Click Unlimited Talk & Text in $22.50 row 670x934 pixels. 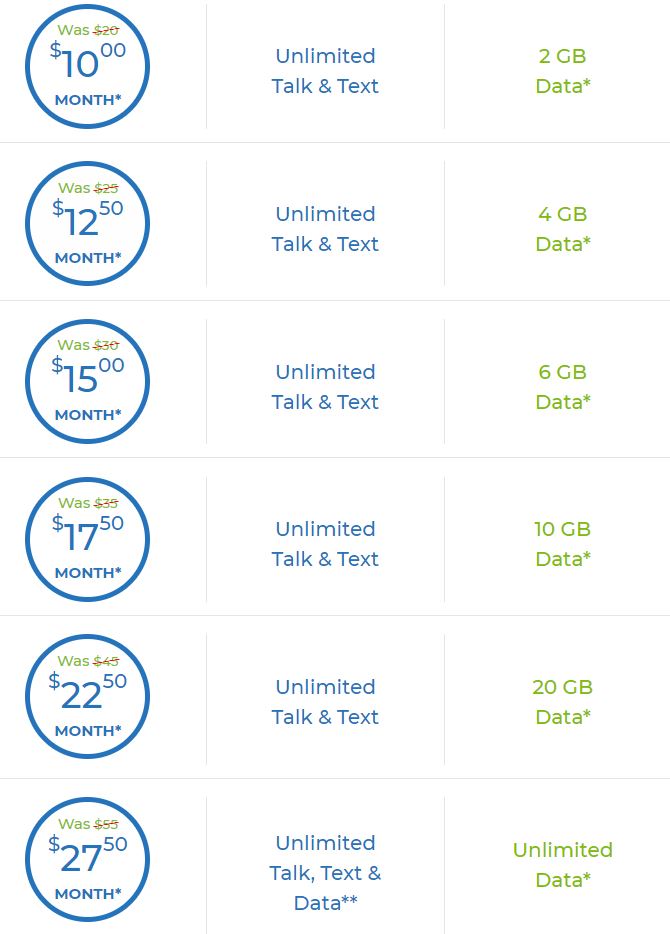(325, 702)
